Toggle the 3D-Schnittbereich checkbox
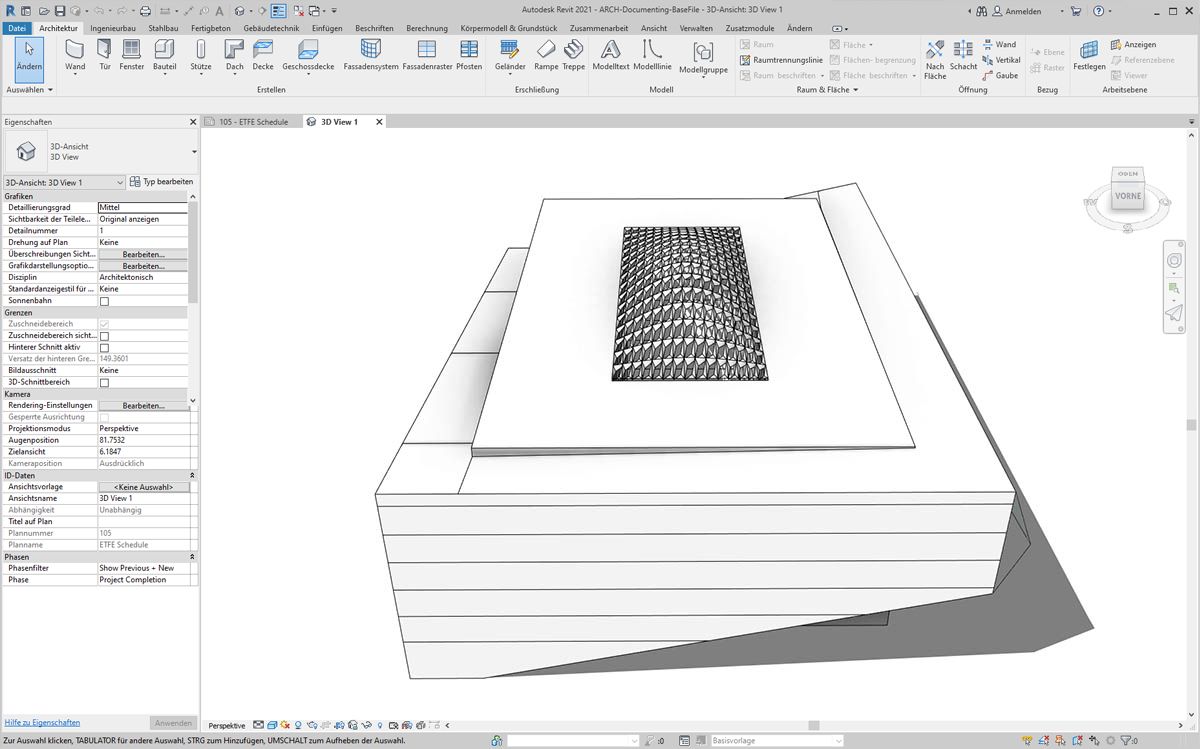This screenshot has width=1200, height=749. [104, 382]
